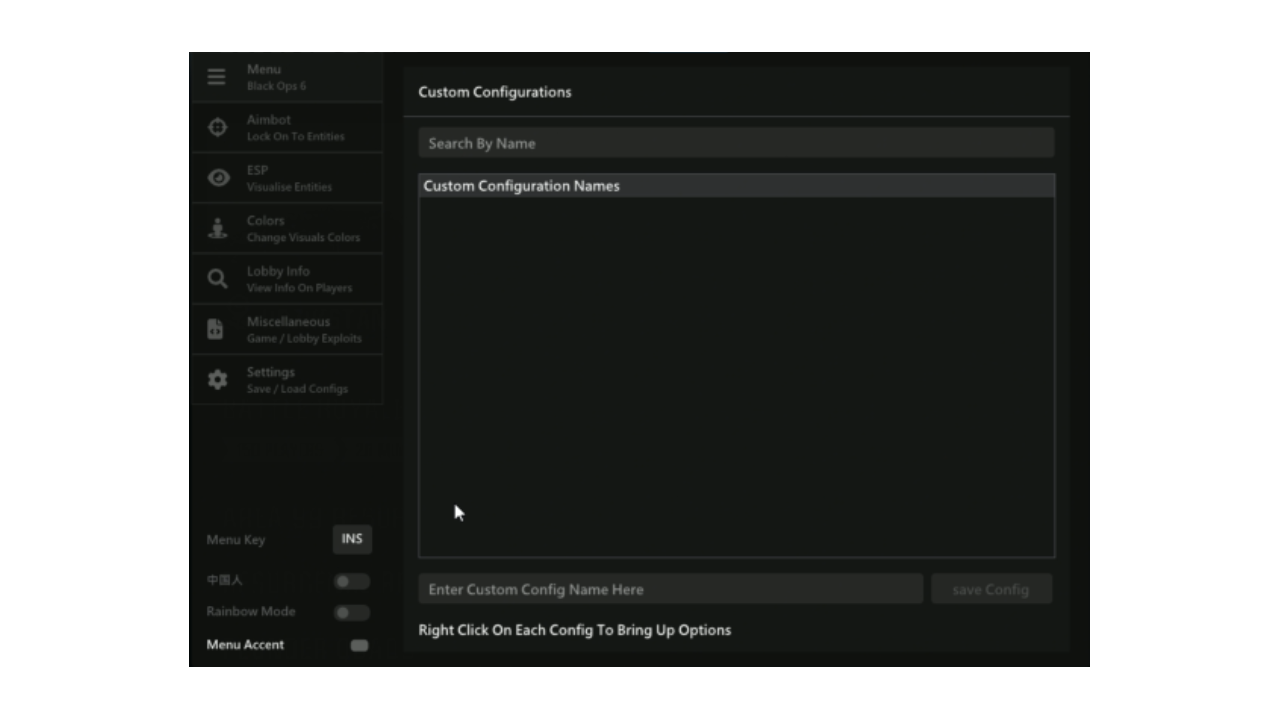1280x720 pixels.
Task: Toggle the 中国人 language switch
Action: (x=352, y=581)
